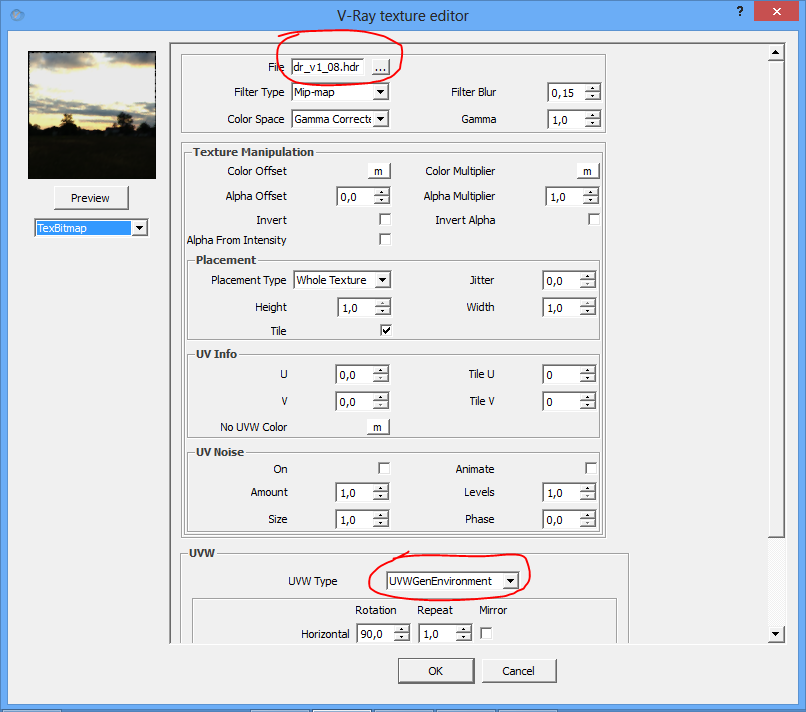Enable the UV Noise Animate checkbox
This screenshot has width=806, height=712.
pos(591,468)
